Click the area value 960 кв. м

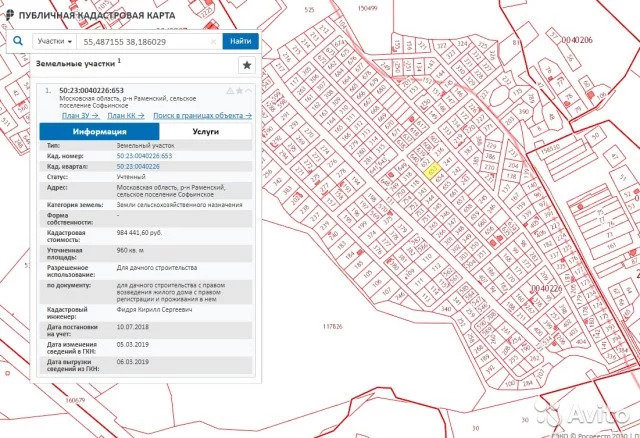tap(130, 250)
